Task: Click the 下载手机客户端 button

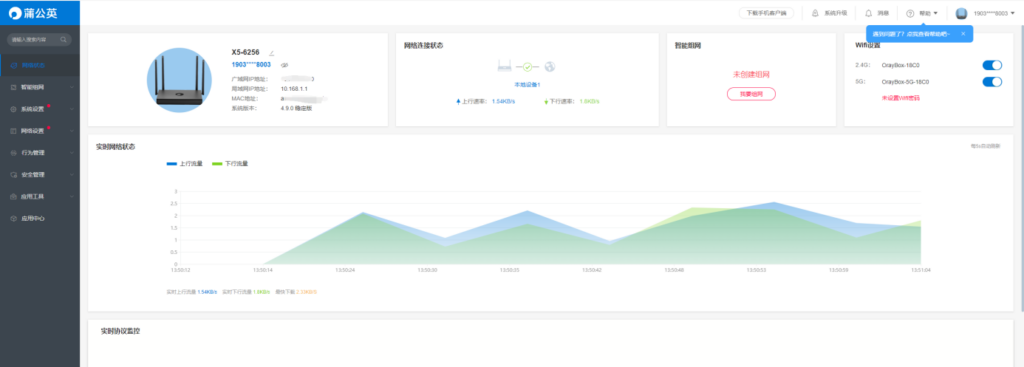Action: (x=766, y=13)
